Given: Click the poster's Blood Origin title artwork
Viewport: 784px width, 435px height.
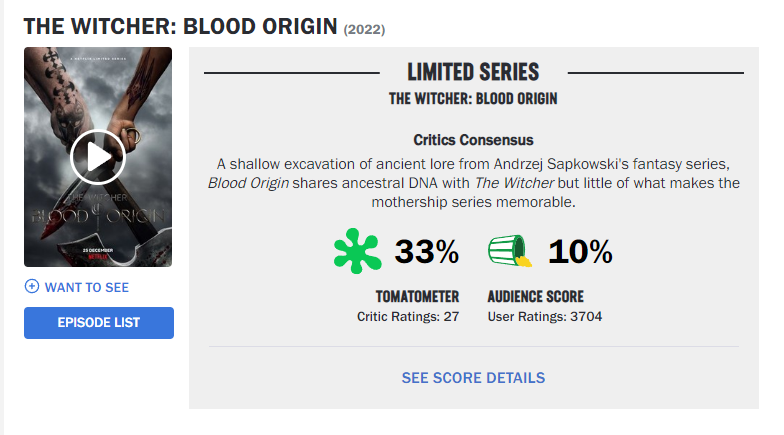Looking at the screenshot, I should tap(98, 211).
